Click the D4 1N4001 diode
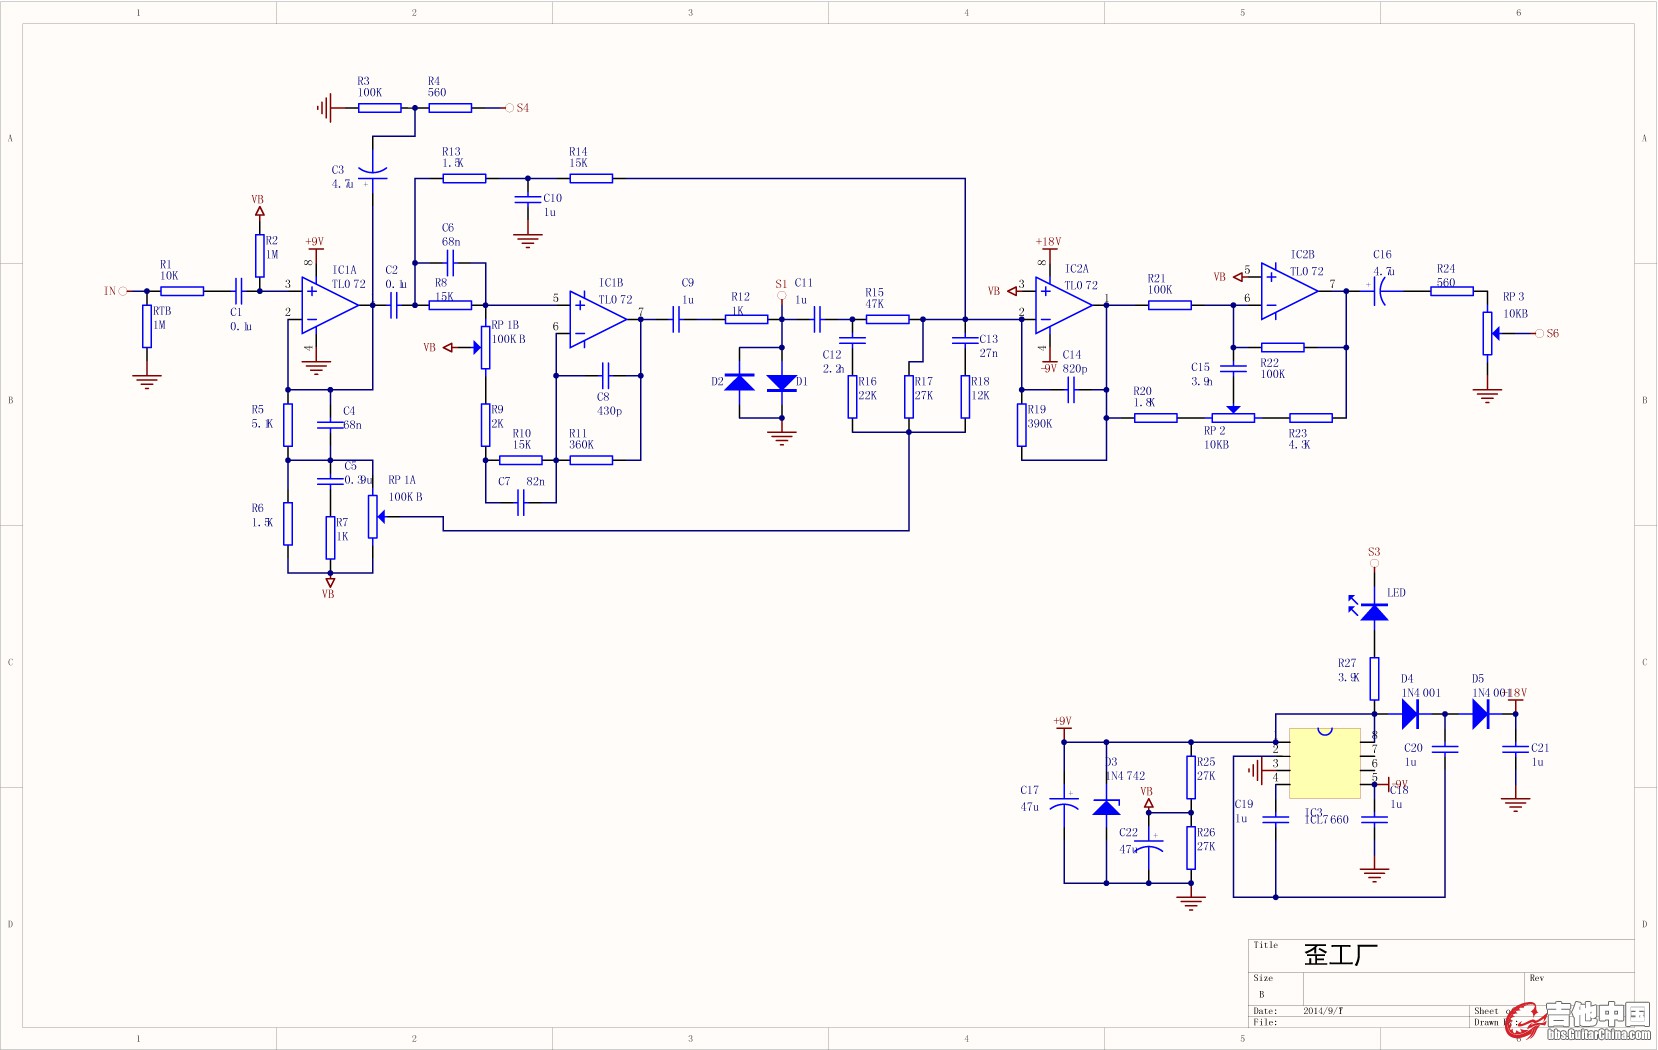1658x1050 pixels. coord(1410,714)
